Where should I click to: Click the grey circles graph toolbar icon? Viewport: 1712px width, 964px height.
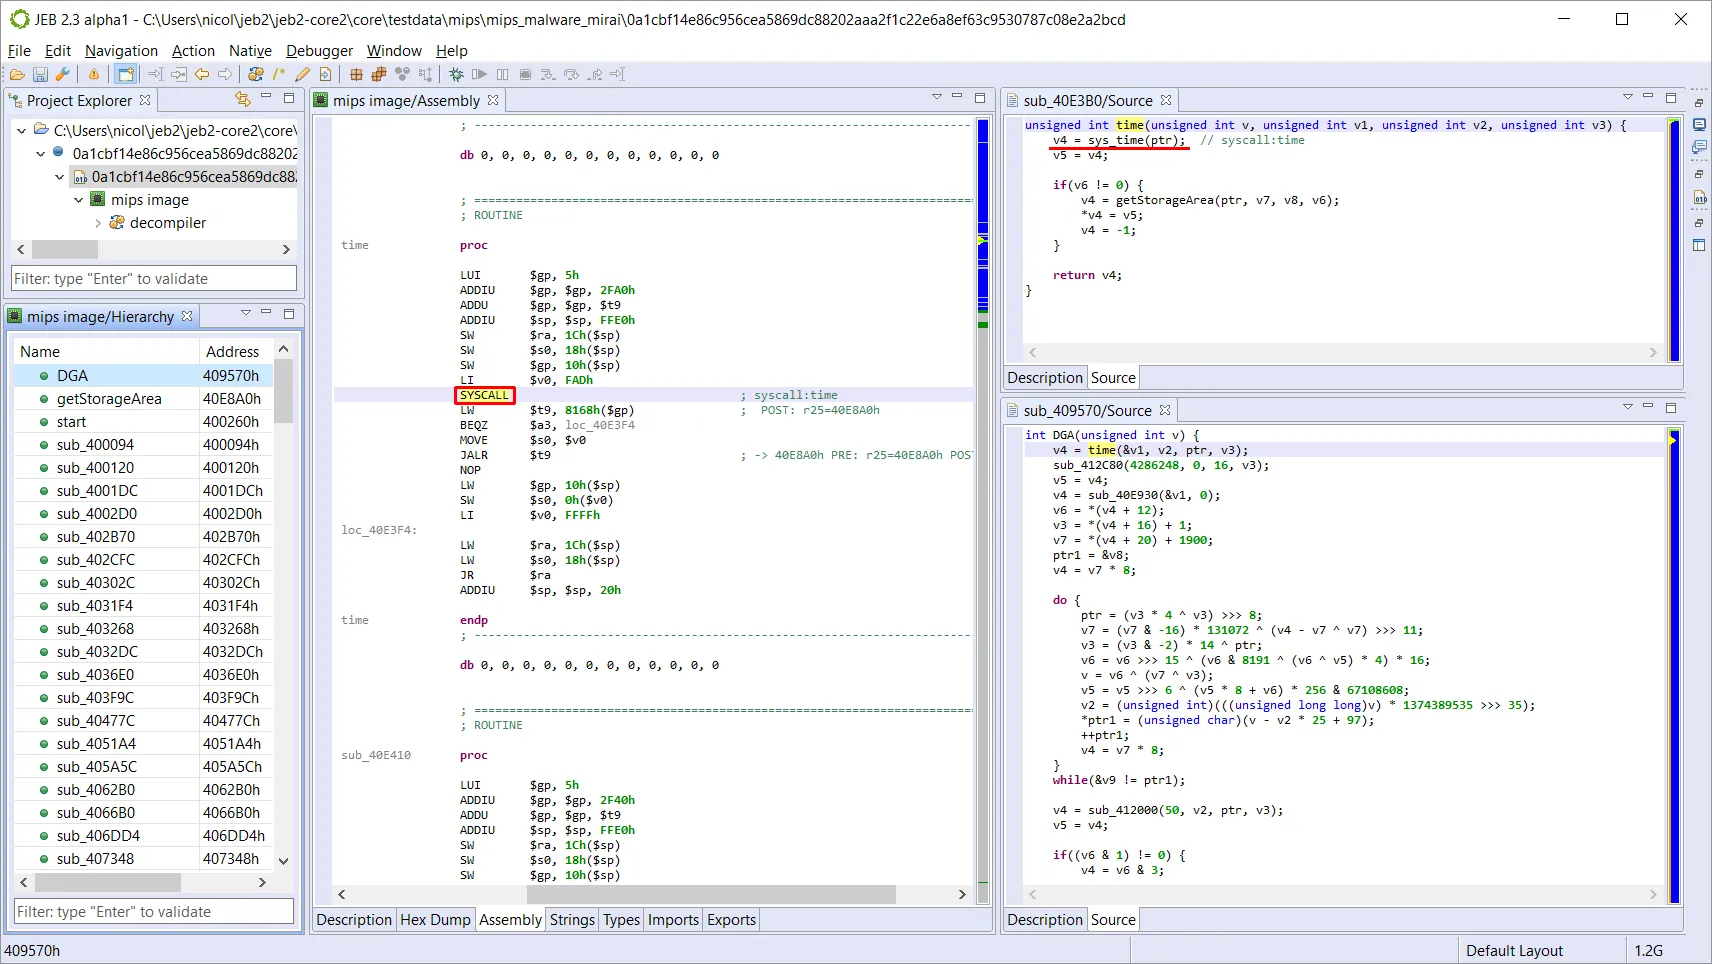coord(402,74)
